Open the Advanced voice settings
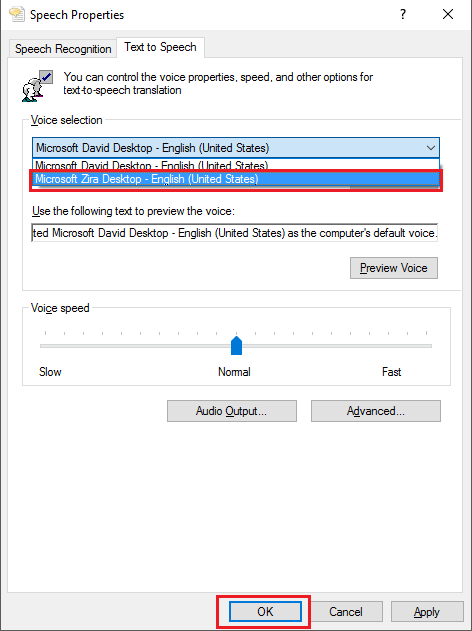472x631 pixels. (x=376, y=411)
